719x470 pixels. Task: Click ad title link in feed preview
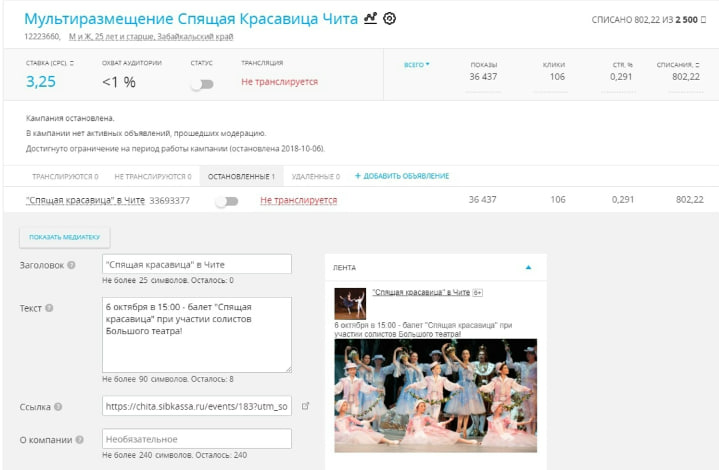click(421, 292)
